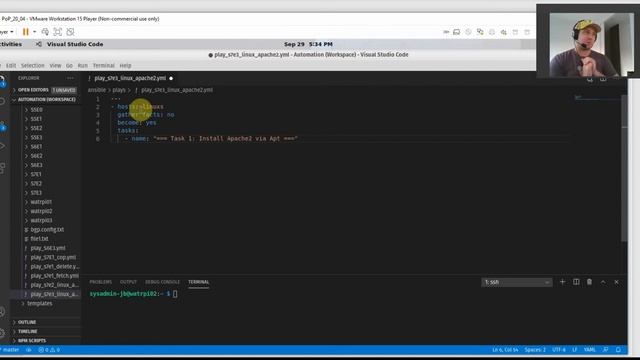Open the VMware Player menu dropdown
This screenshot has height=360, width=640.
pos(7,32)
